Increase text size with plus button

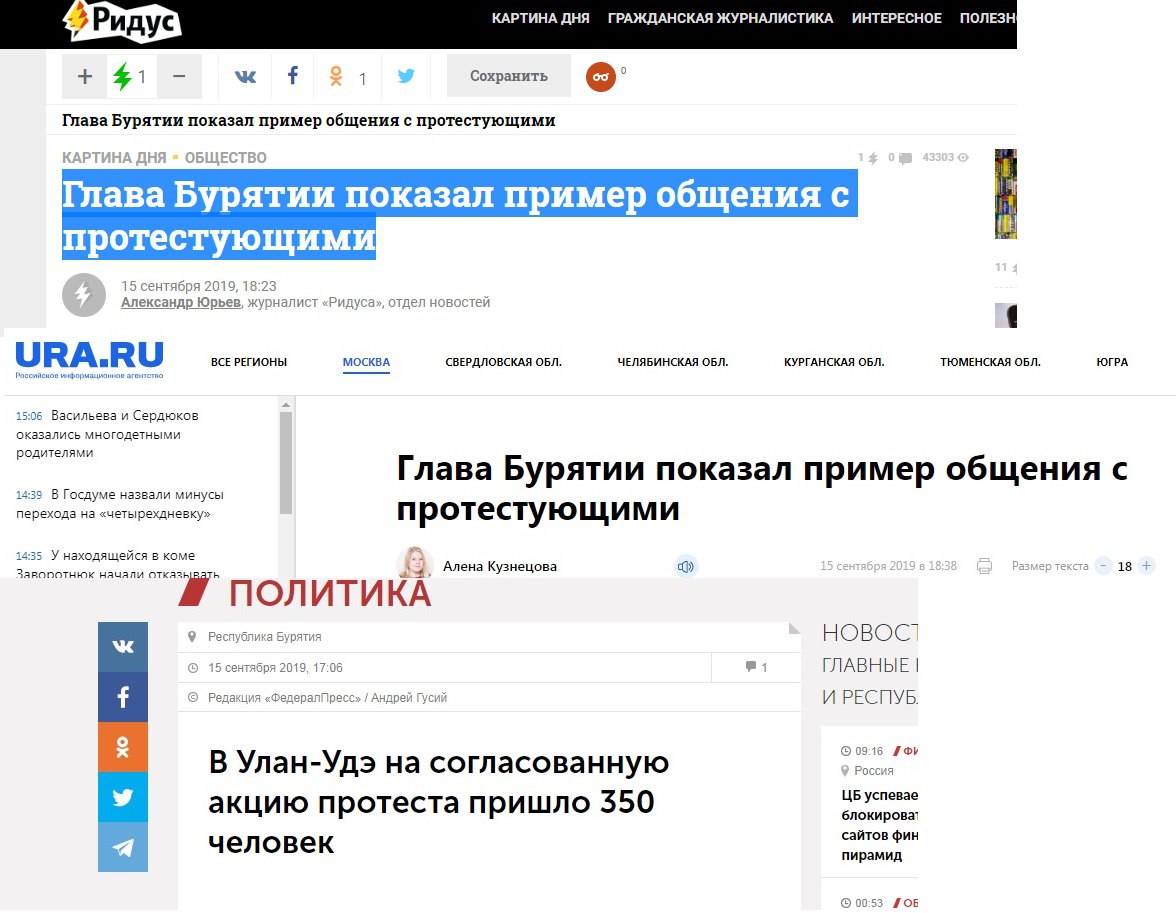click(x=1146, y=566)
